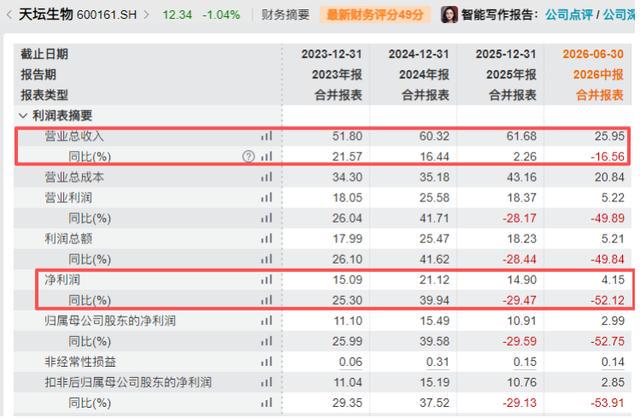Viewport: 640px width, 418px height.
Task: Open chart icon for 净利润 同比(%) row
Action: click(x=267, y=300)
